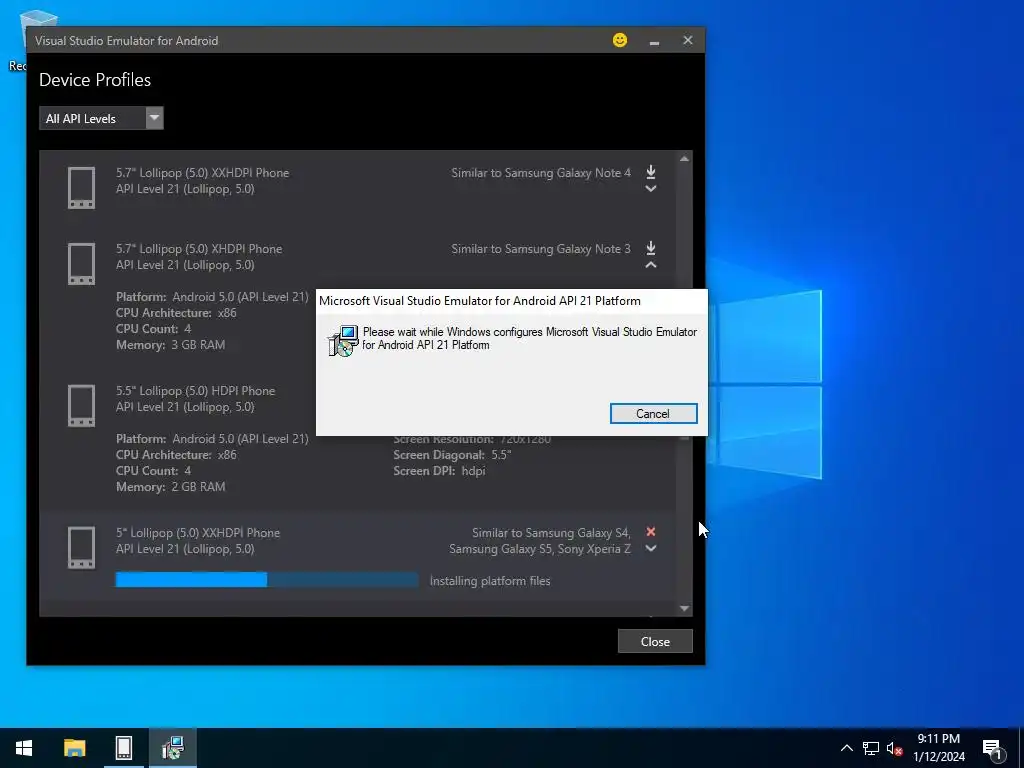
Task: Click the taskbar clock showing 9:11 PM
Action: pos(938,748)
